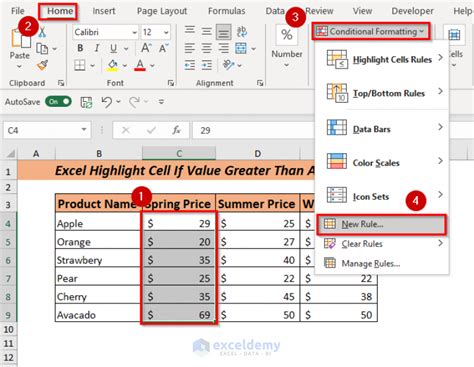Choose Manage Rules... entry

[382, 264]
